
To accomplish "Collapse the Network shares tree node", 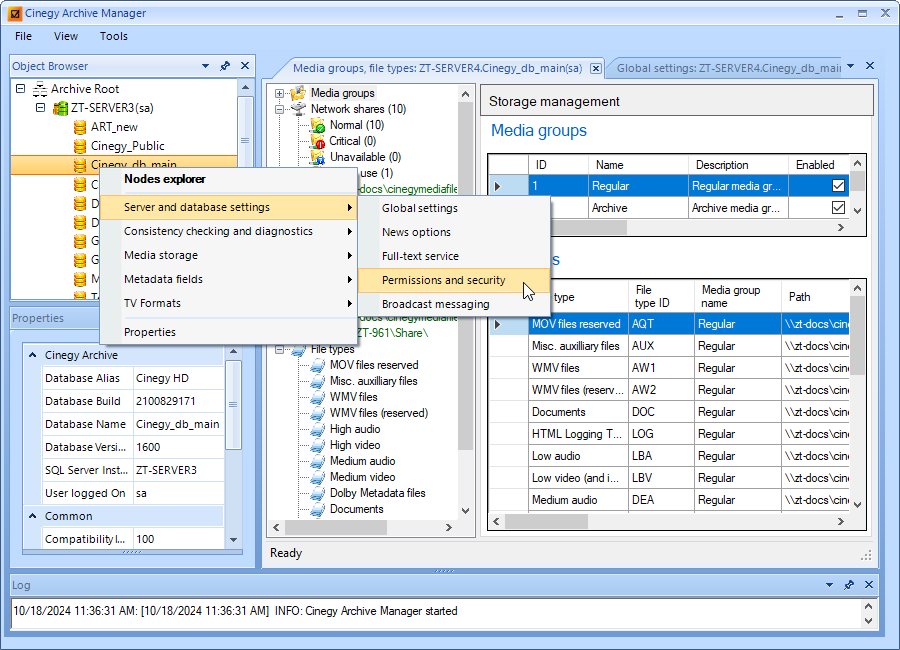I will tap(279, 109).
